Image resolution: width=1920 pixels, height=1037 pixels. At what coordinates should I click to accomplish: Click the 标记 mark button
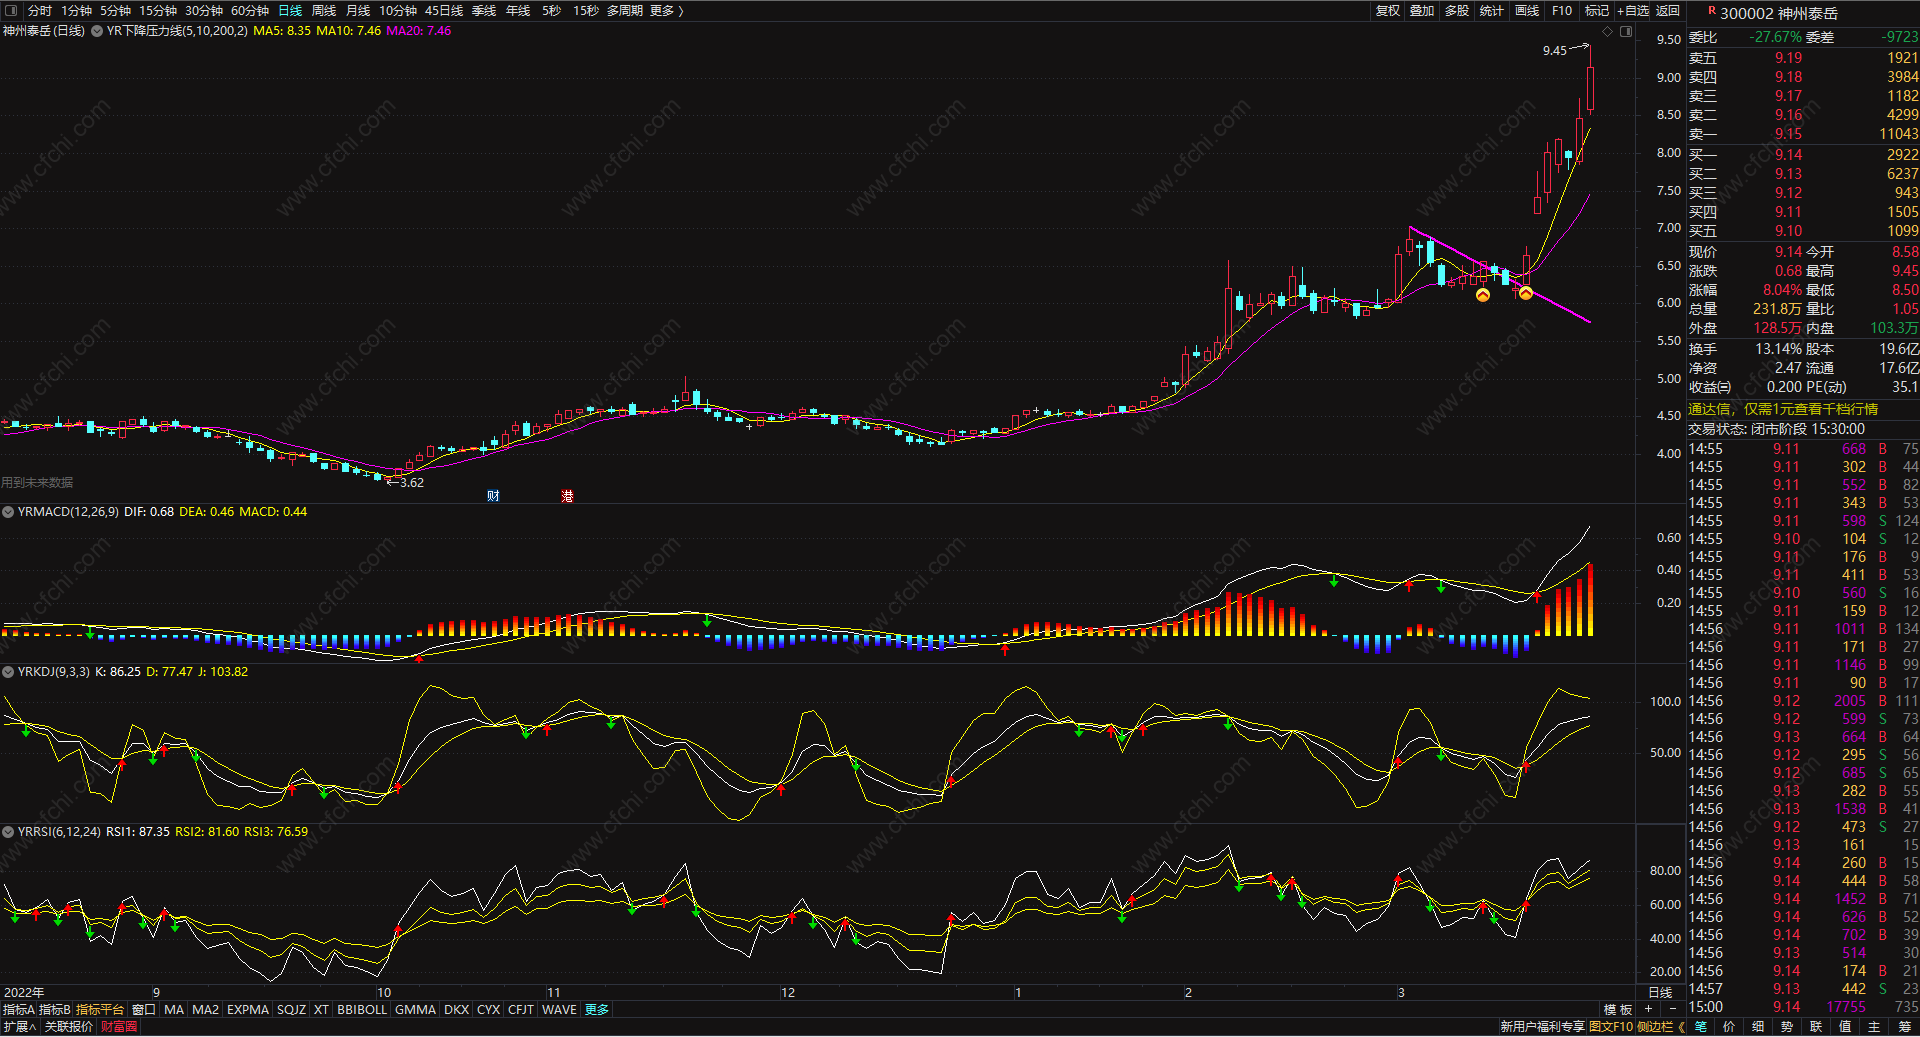click(1597, 10)
